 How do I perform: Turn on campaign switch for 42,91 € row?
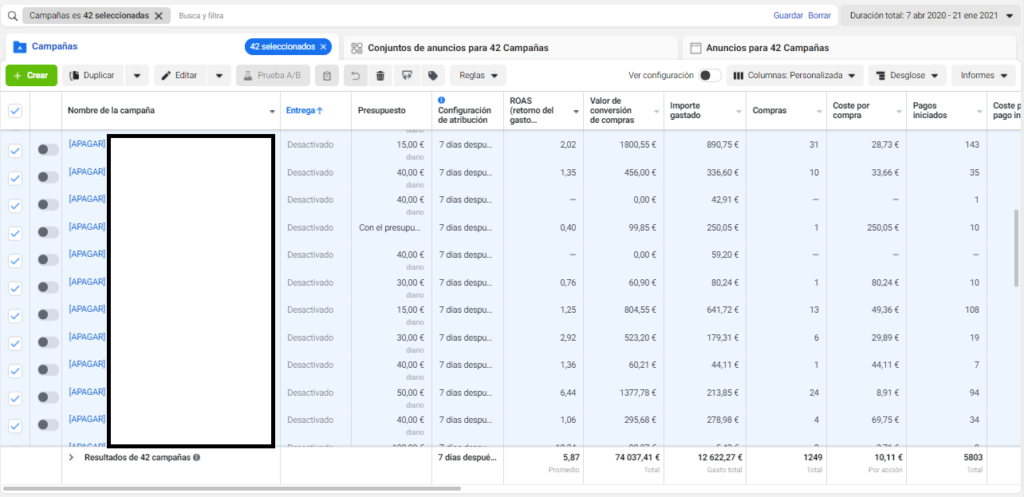[x=48, y=204]
